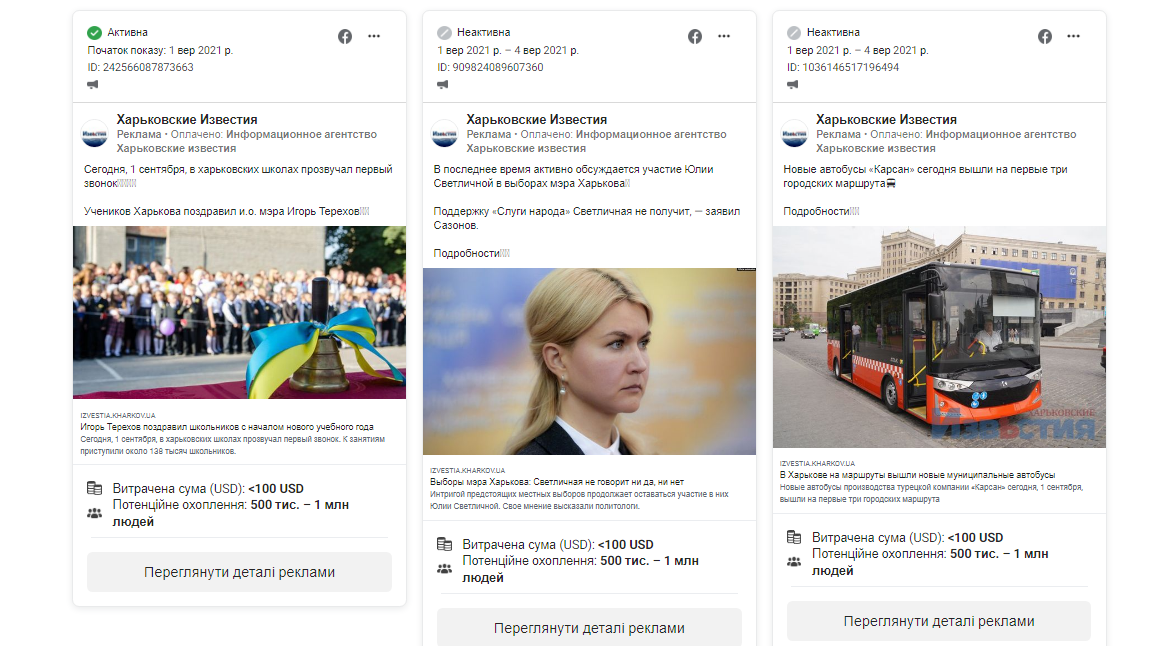The width and height of the screenshot is (1149, 646).
Task: Open the three-dot menu on the school bell ad
Action: (x=374, y=36)
